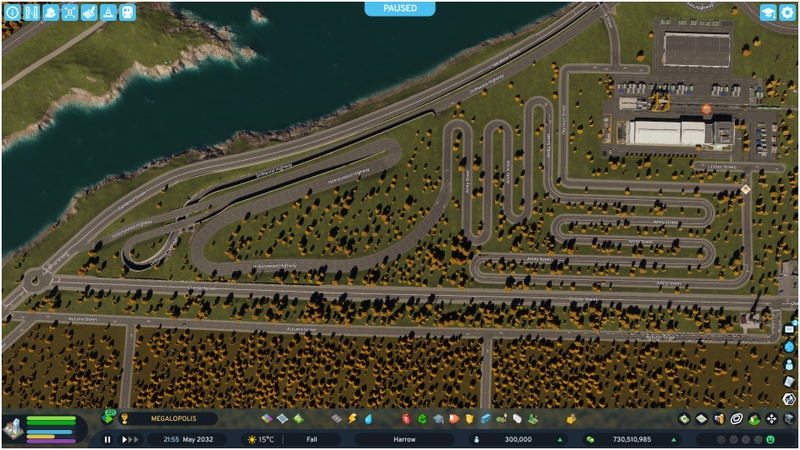800x450 pixels.
Task: Open the parks and recreation menu
Action: (x=502, y=419)
